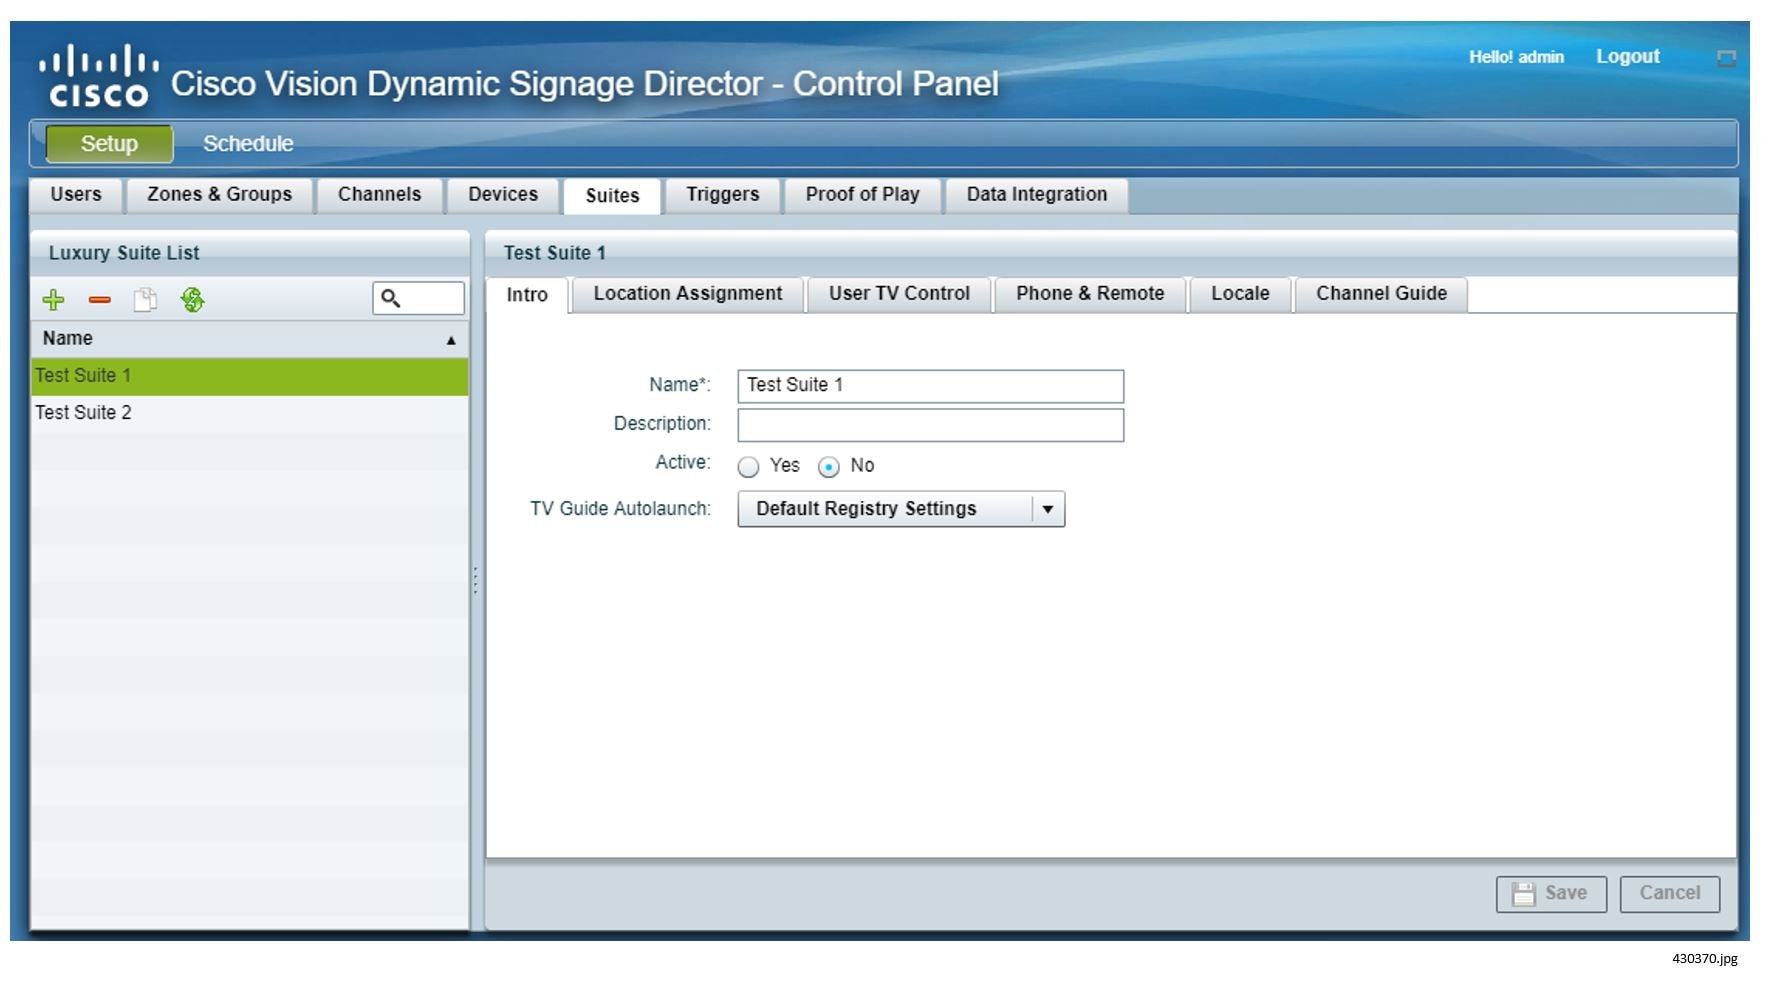Add a new luxury suite with plus icon
Viewport: 1768px width, 988px height.
click(53, 299)
